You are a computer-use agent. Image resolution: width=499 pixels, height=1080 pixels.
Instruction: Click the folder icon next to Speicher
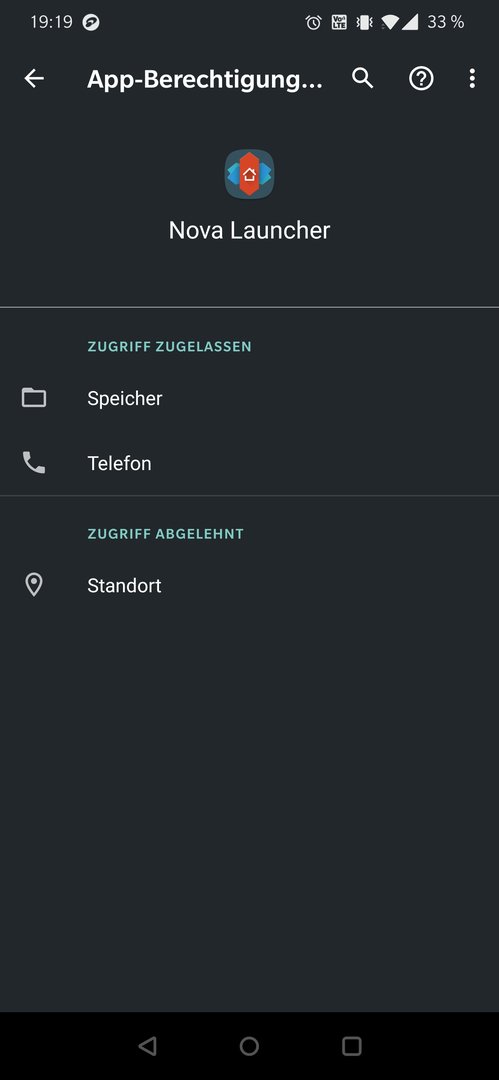pyautogui.click(x=34, y=397)
